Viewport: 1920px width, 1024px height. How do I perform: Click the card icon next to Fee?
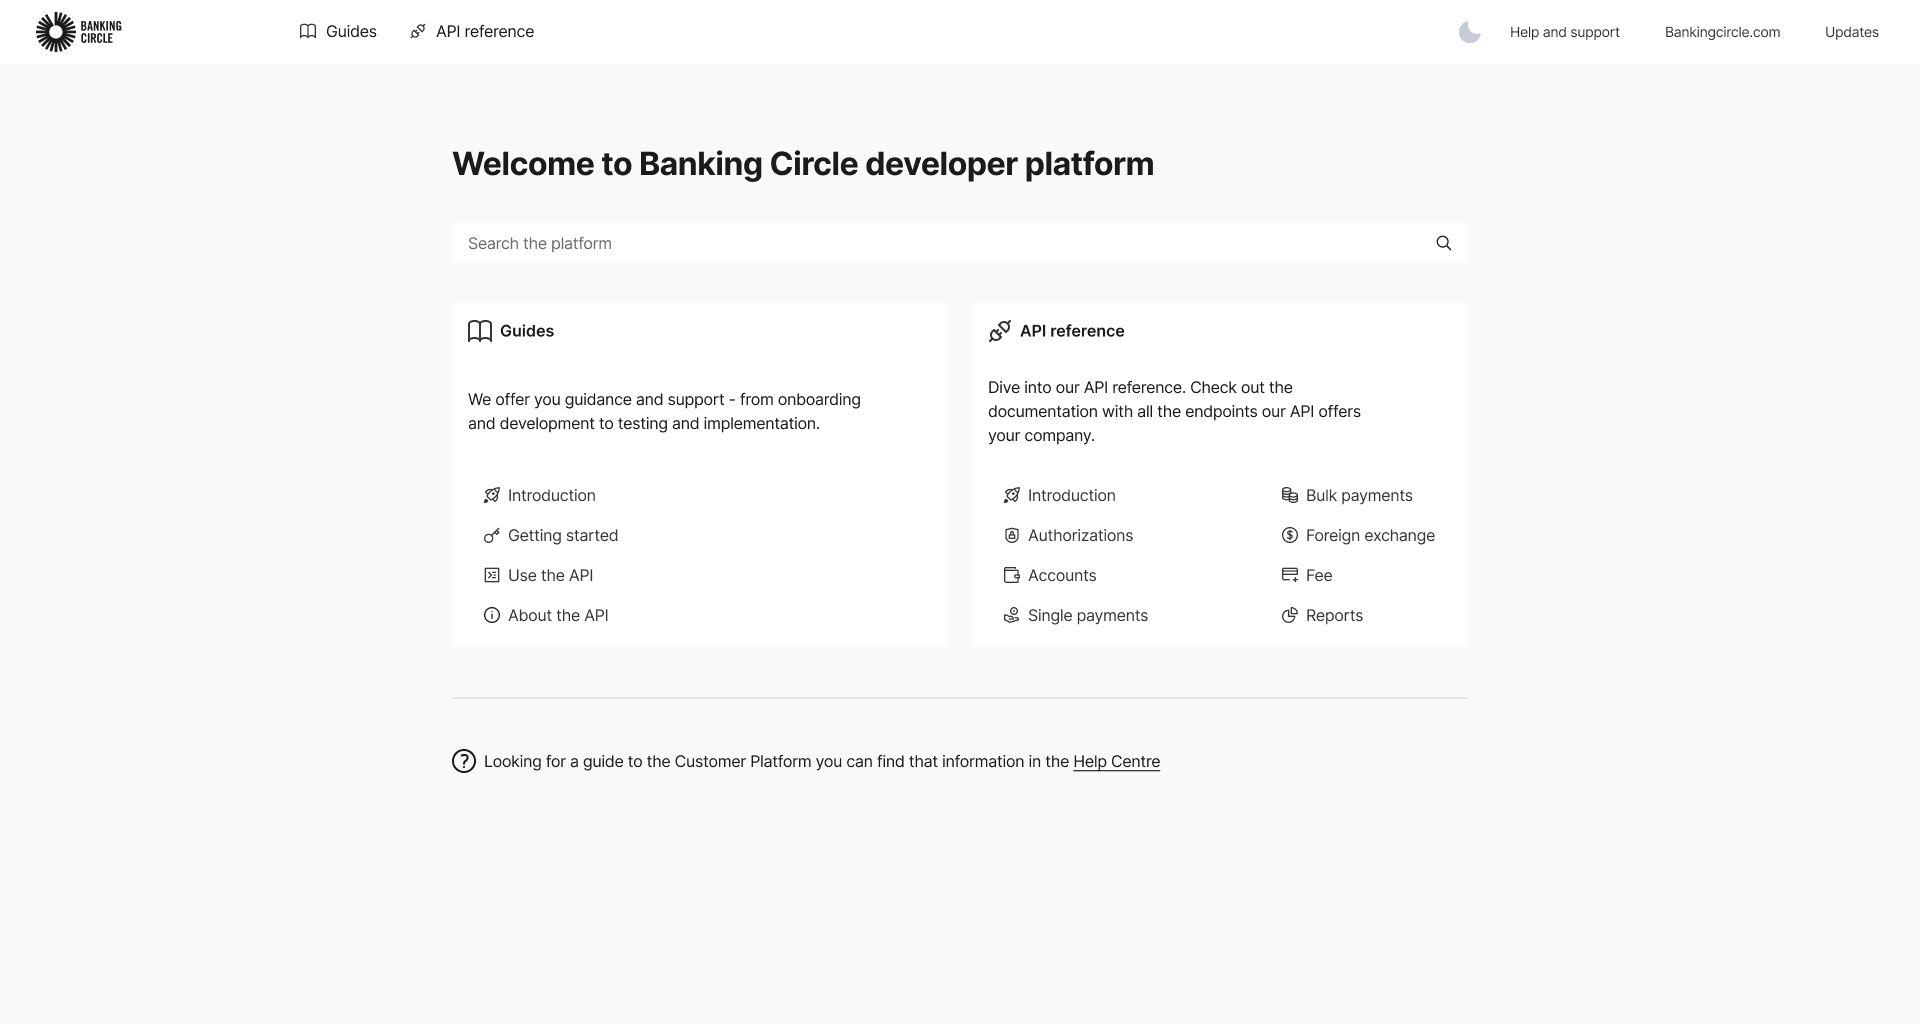coord(1290,575)
